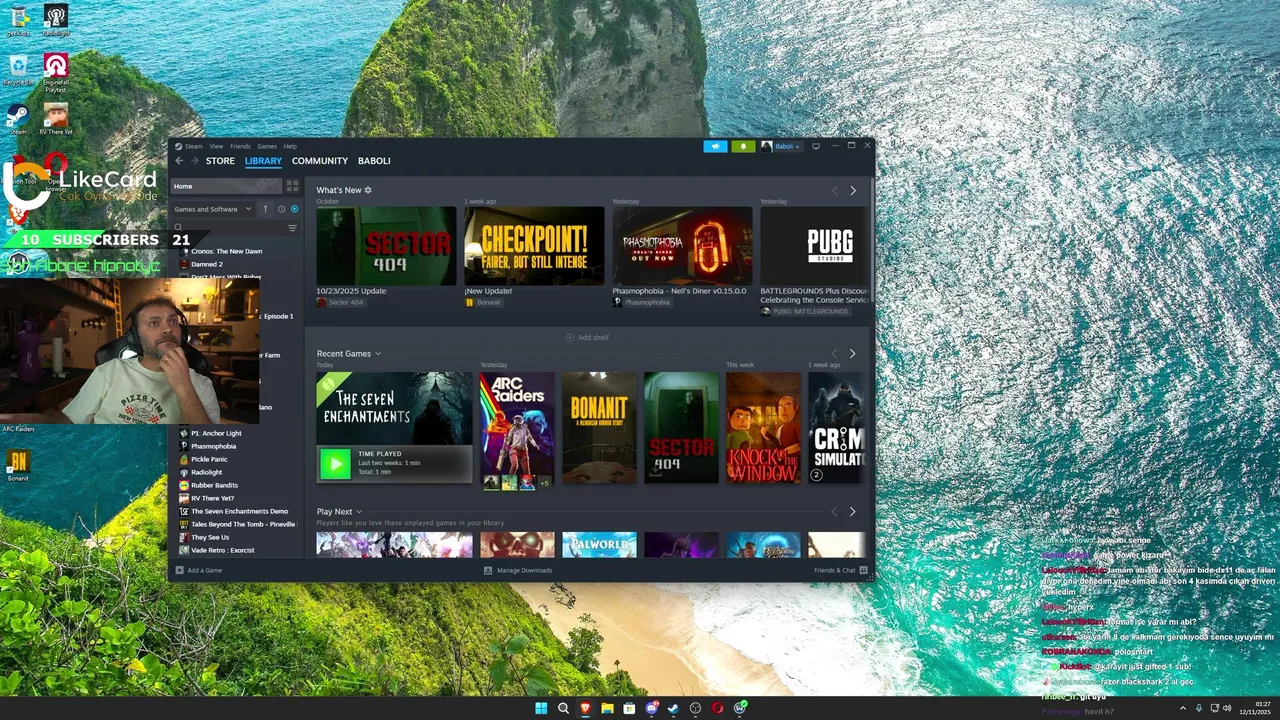The width and height of the screenshot is (1280, 720).
Task: Open the Friends menu
Action: tap(240, 146)
